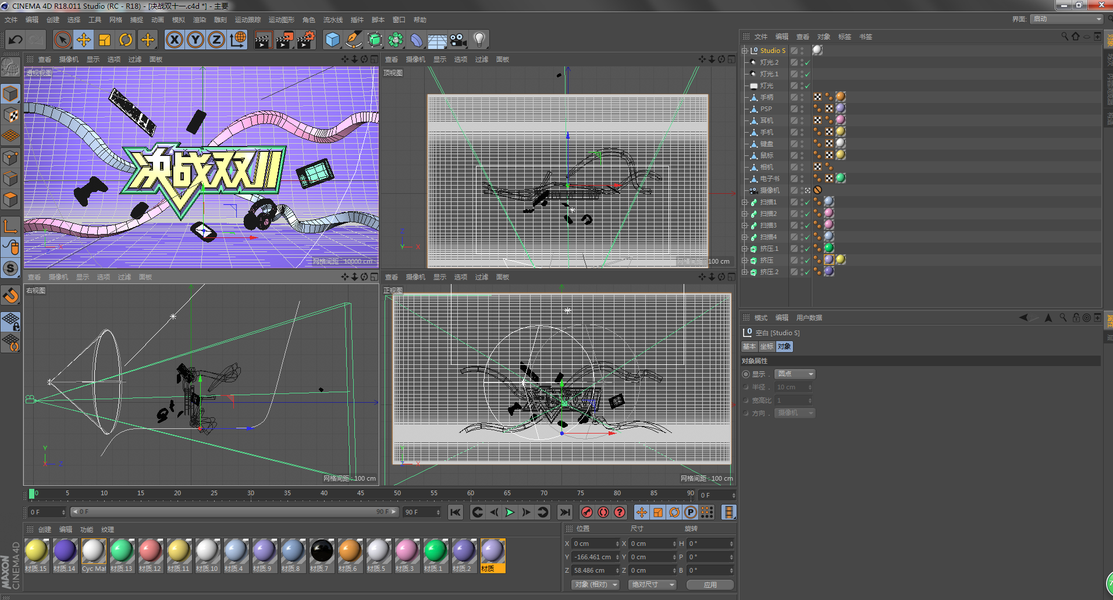Activate the Scale tool
This screenshot has height=600, width=1113.
click(x=105, y=40)
